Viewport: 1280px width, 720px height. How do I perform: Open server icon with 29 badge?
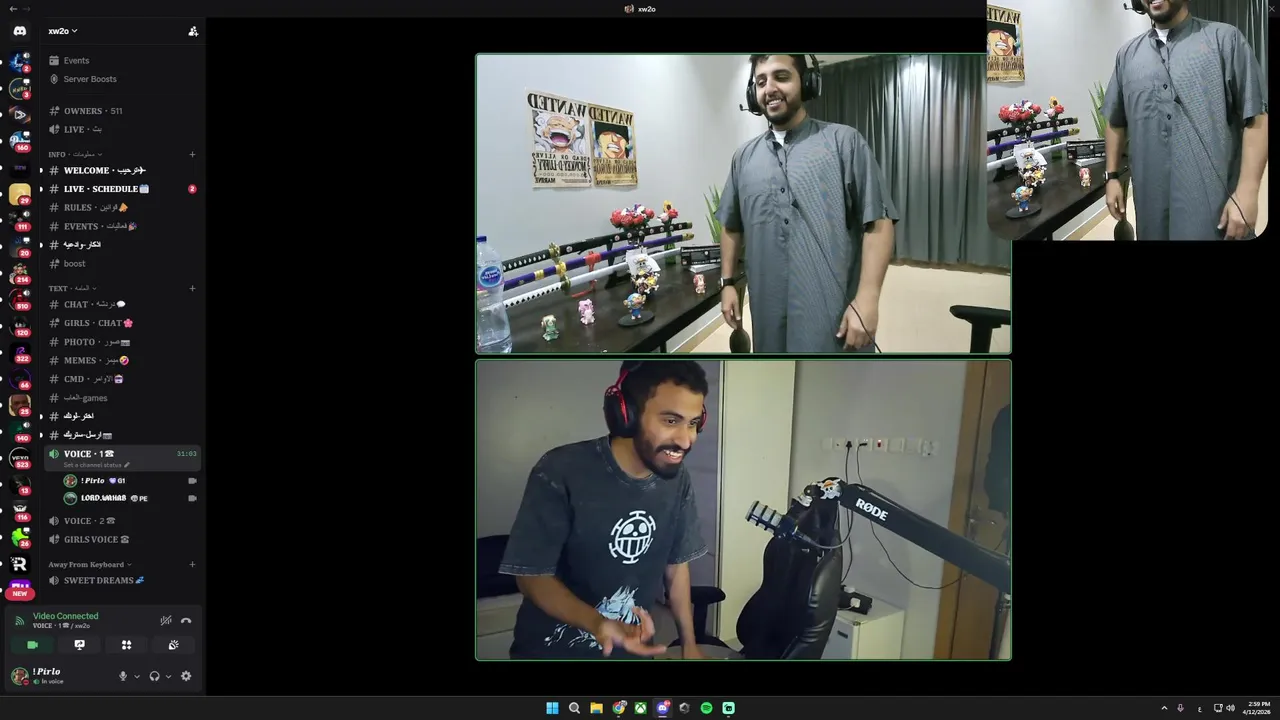(20, 194)
